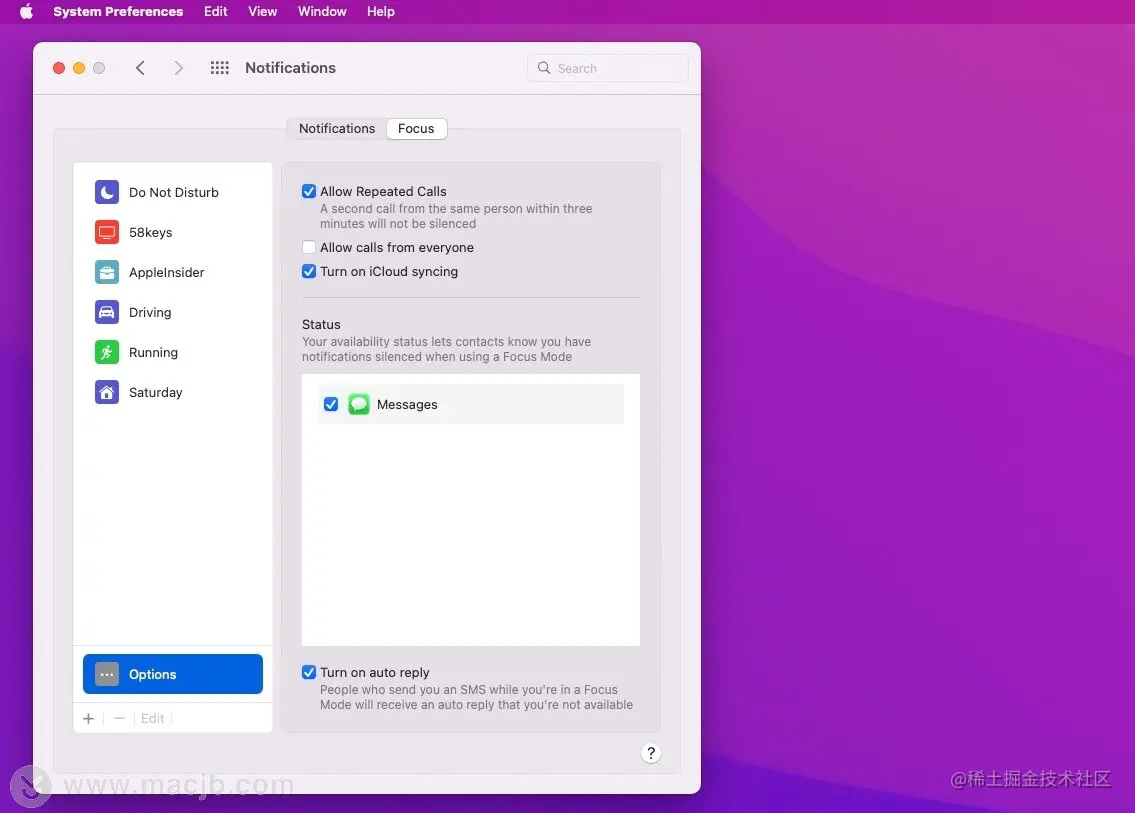Open the System Preferences menu
Image resolution: width=1135 pixels, height=813 pixels.
pyautogui.click(x=118, y=12)
